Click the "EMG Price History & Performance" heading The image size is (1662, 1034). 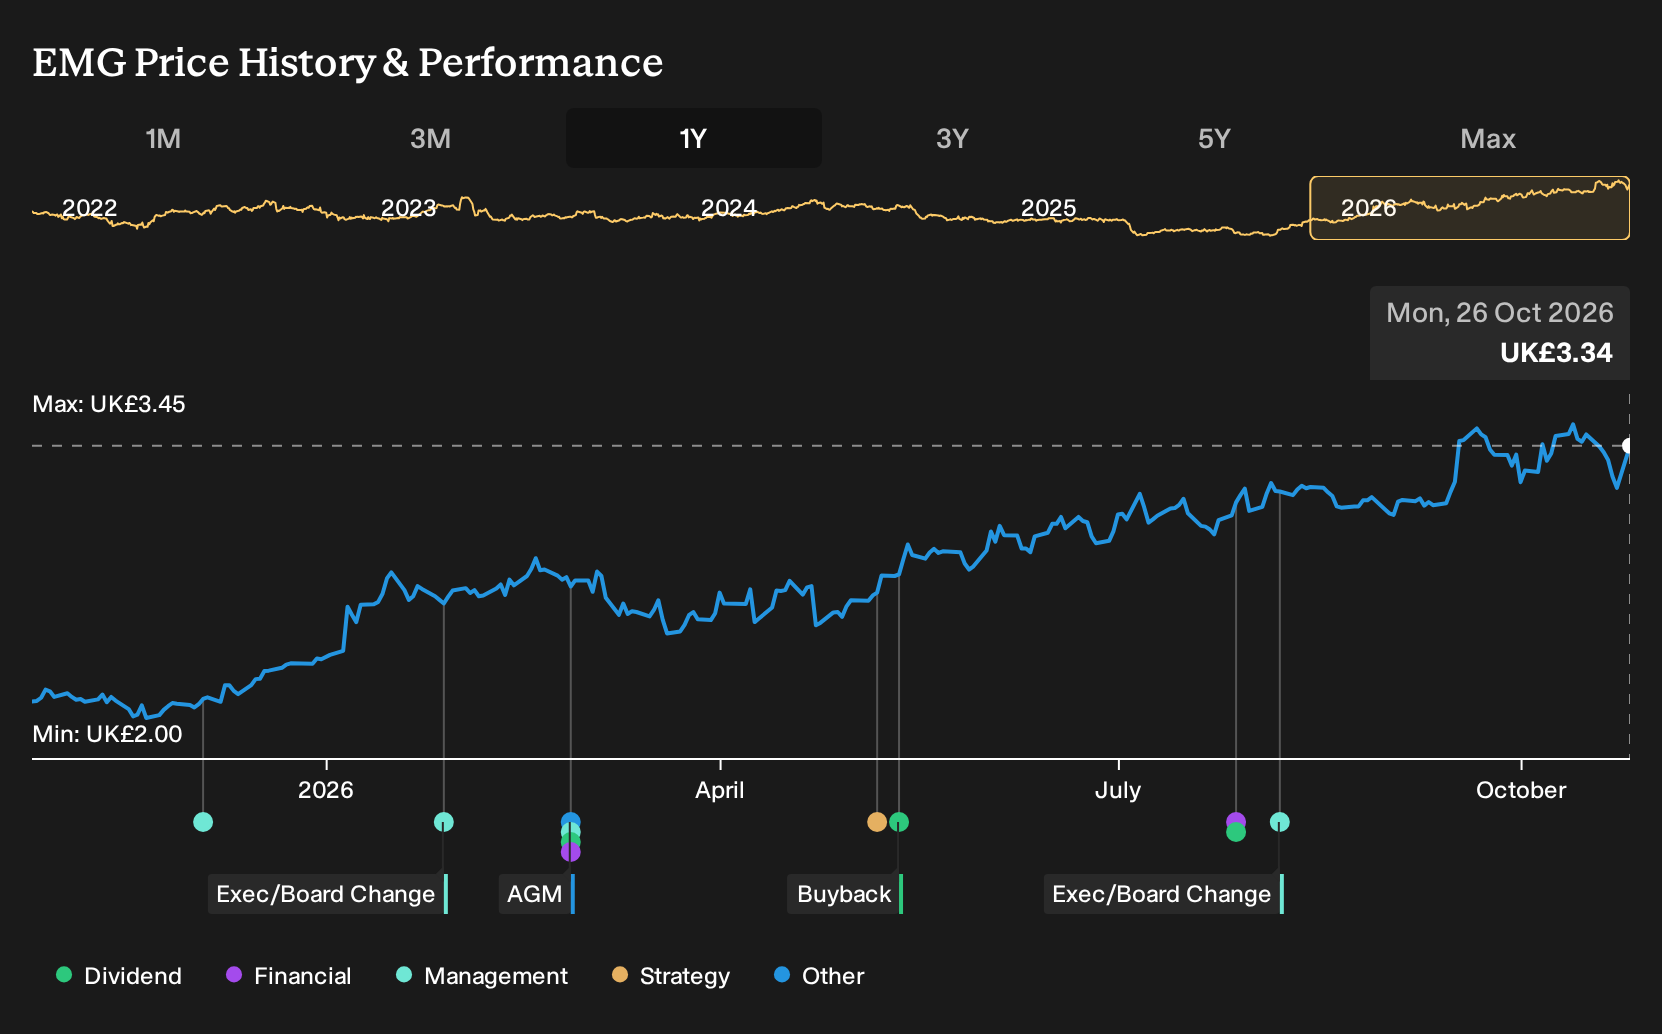pyautogui.click(x=348, y=62)
